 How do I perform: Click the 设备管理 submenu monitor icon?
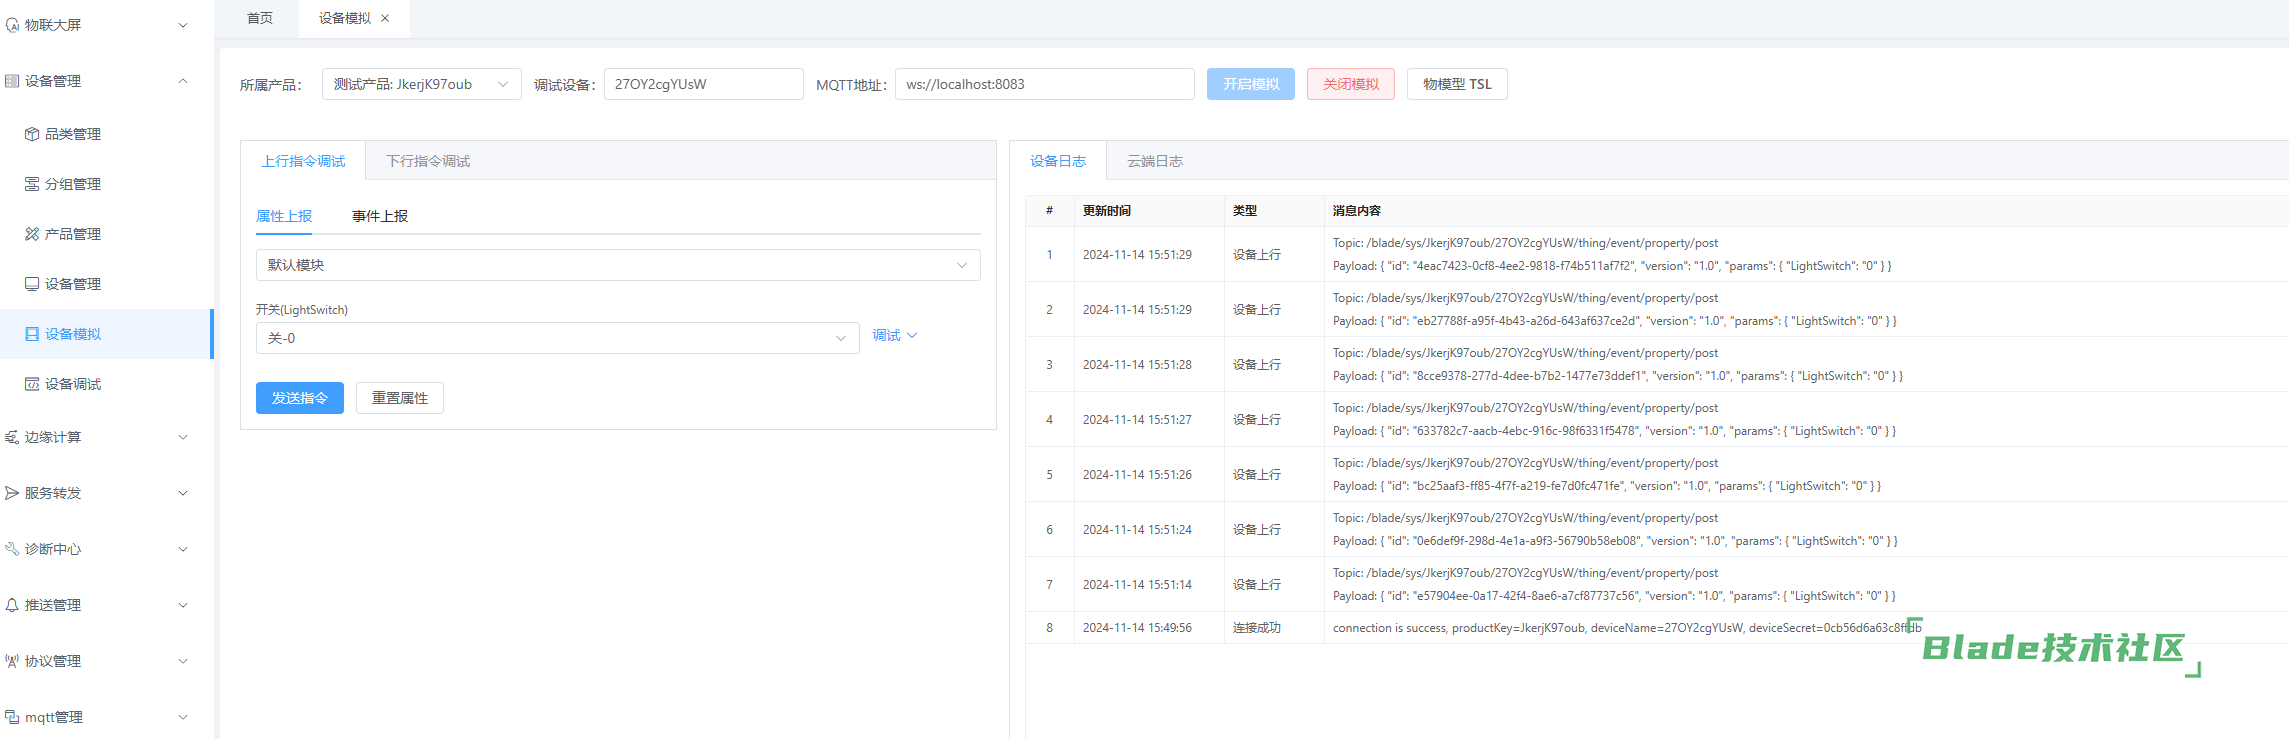point(32,284)
